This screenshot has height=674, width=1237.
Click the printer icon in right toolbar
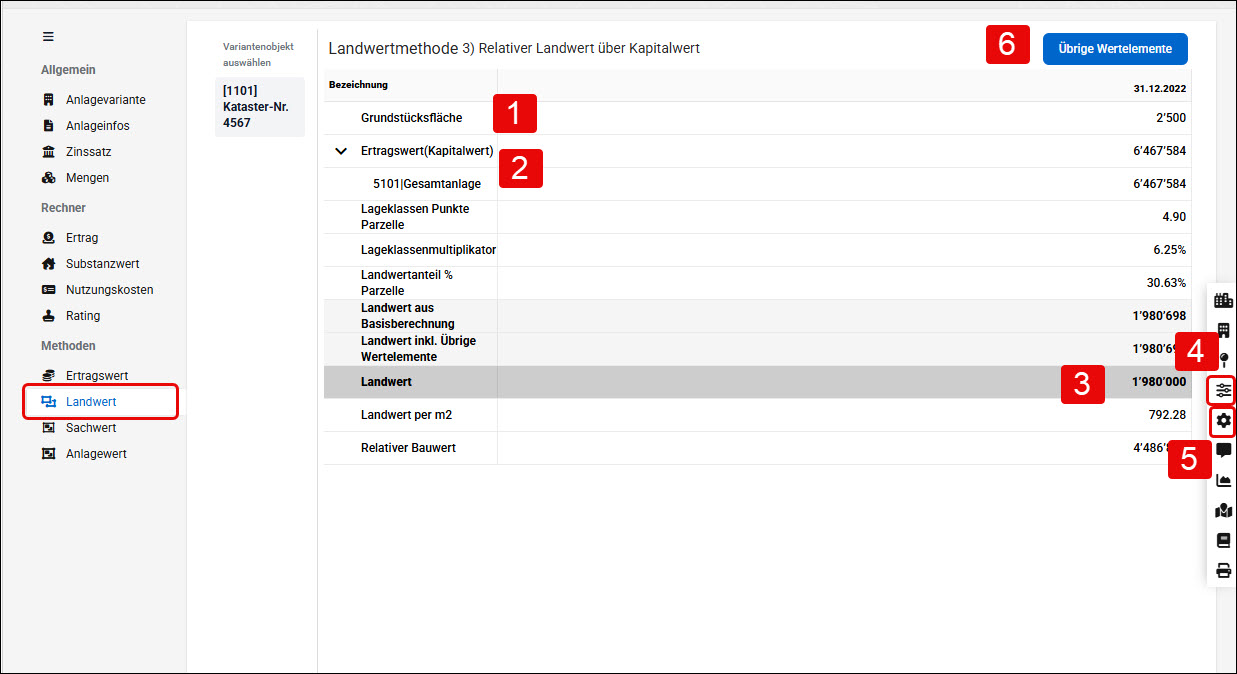point(1223,571)
